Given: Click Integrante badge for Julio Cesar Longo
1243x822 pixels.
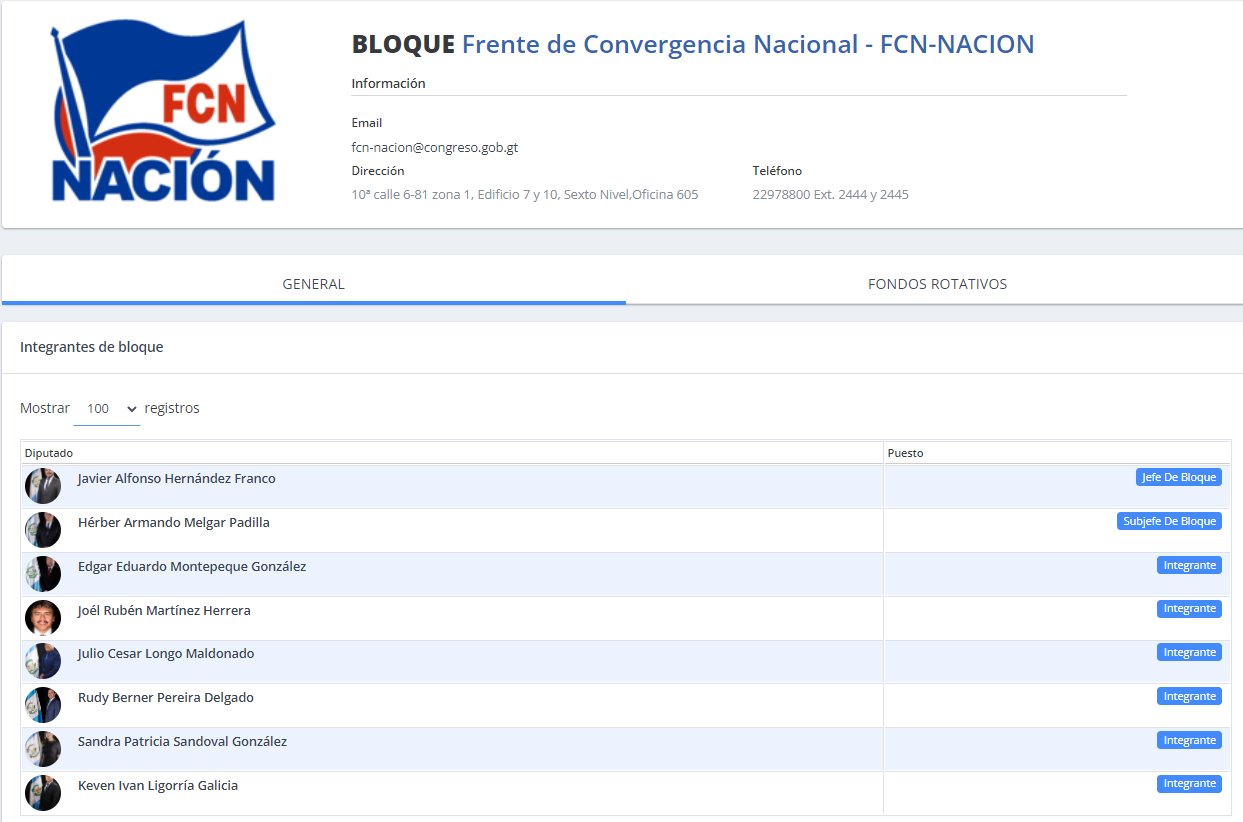Looking at the screenshot, I should coord(1189,653).
